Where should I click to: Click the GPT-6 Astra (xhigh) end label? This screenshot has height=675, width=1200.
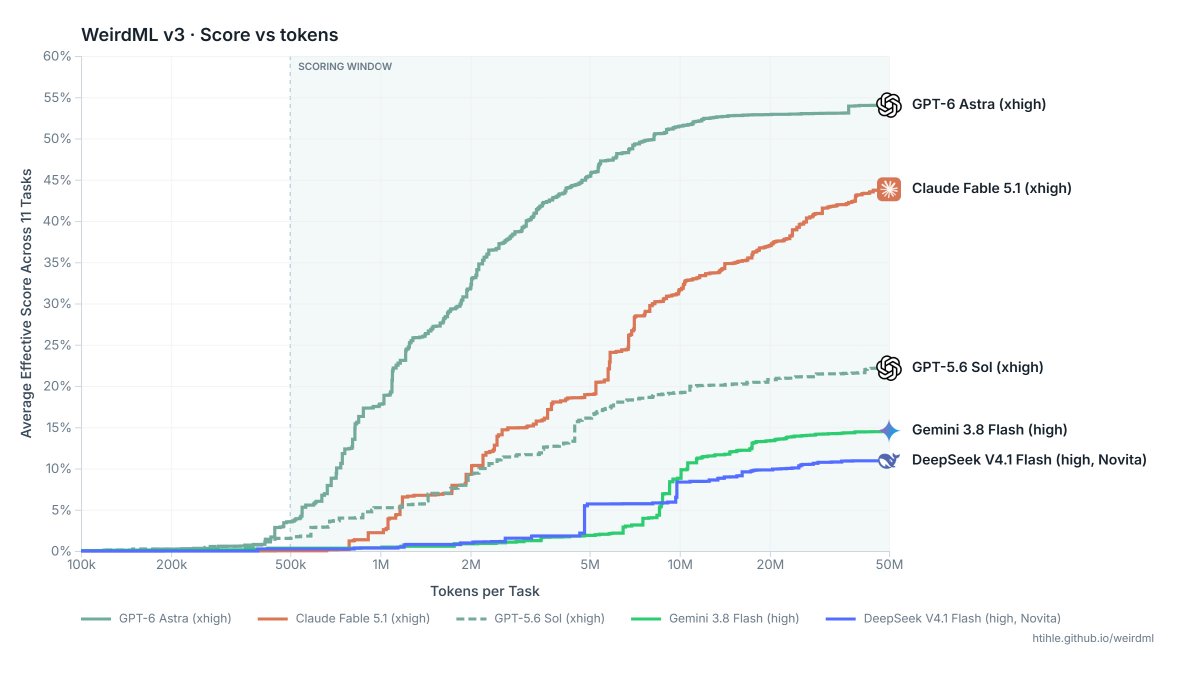coord(979,104)
